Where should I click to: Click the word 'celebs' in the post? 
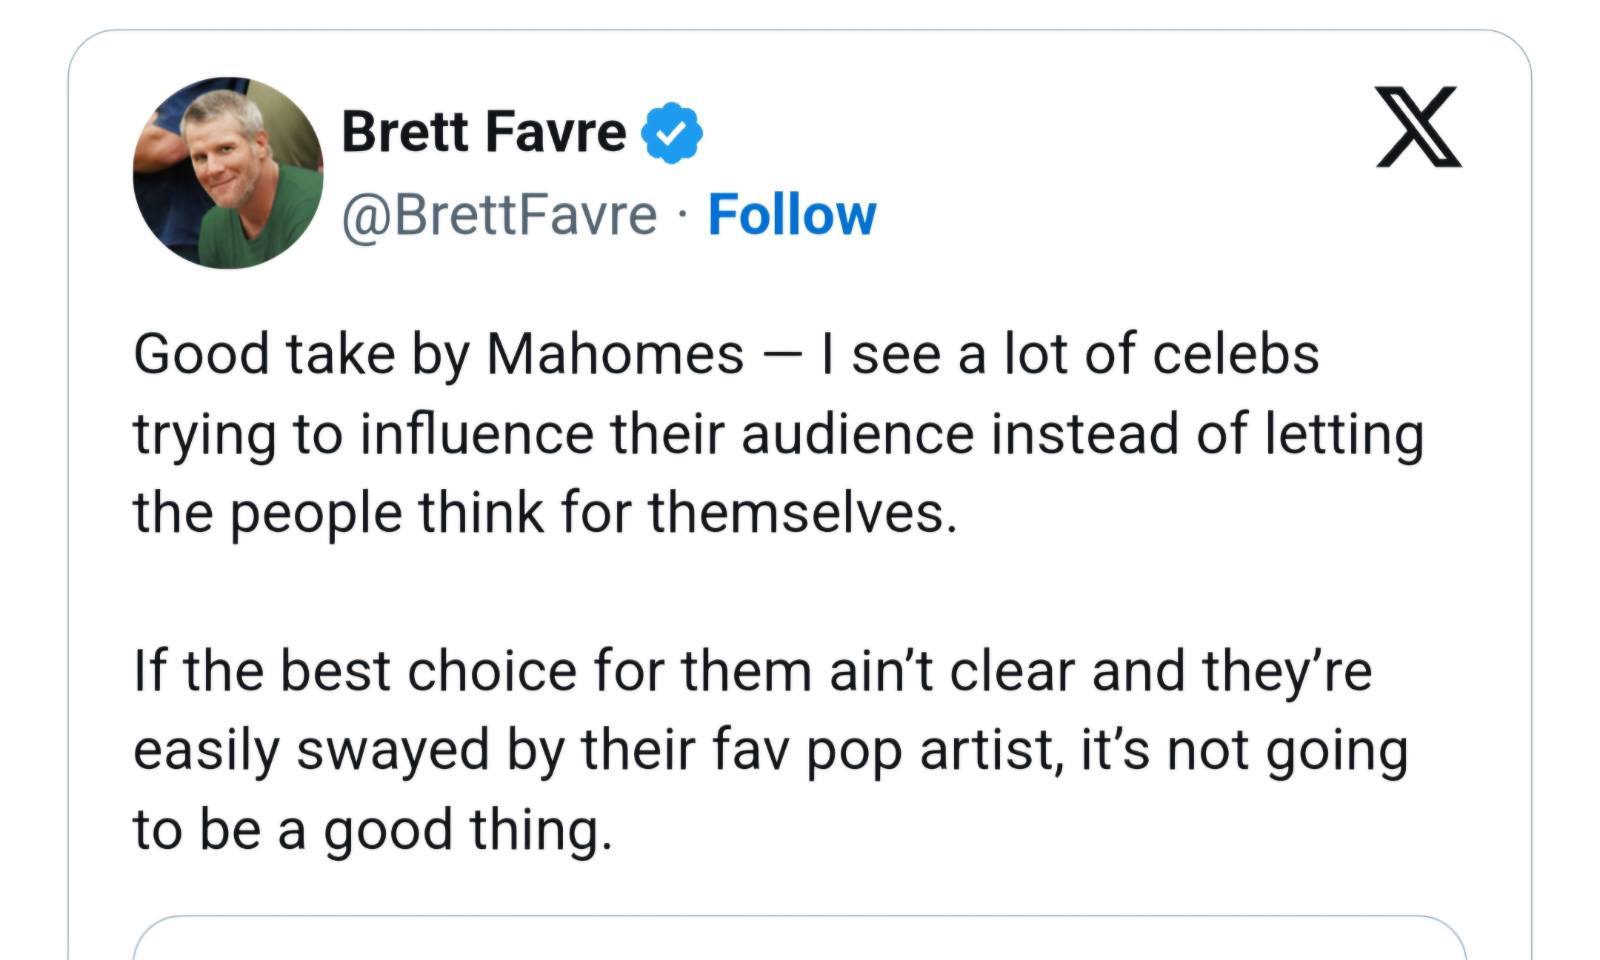click(1235, 355)
